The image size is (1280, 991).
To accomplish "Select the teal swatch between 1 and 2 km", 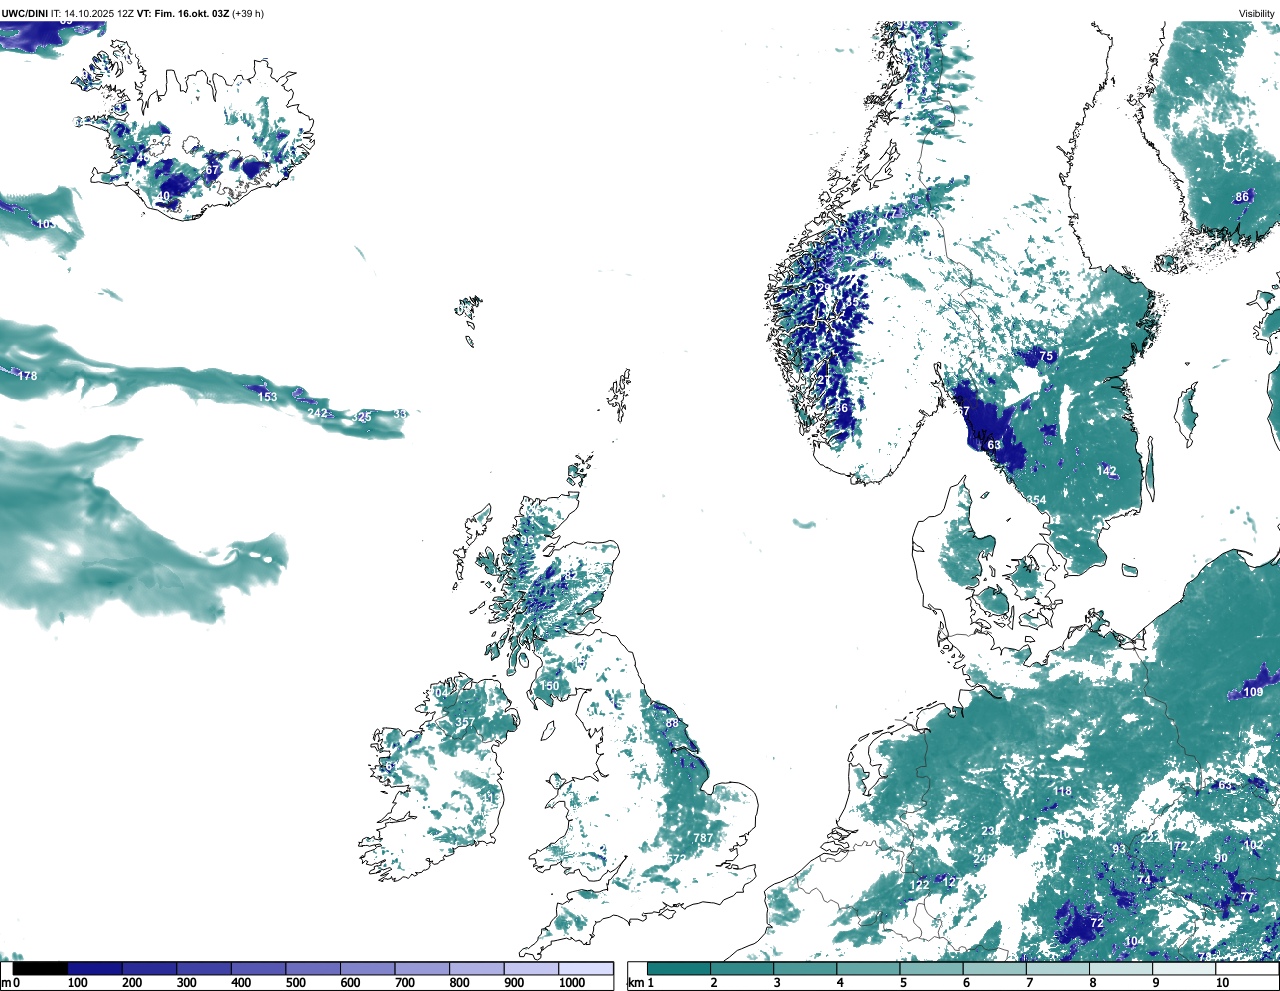I will tap(679, 968).
